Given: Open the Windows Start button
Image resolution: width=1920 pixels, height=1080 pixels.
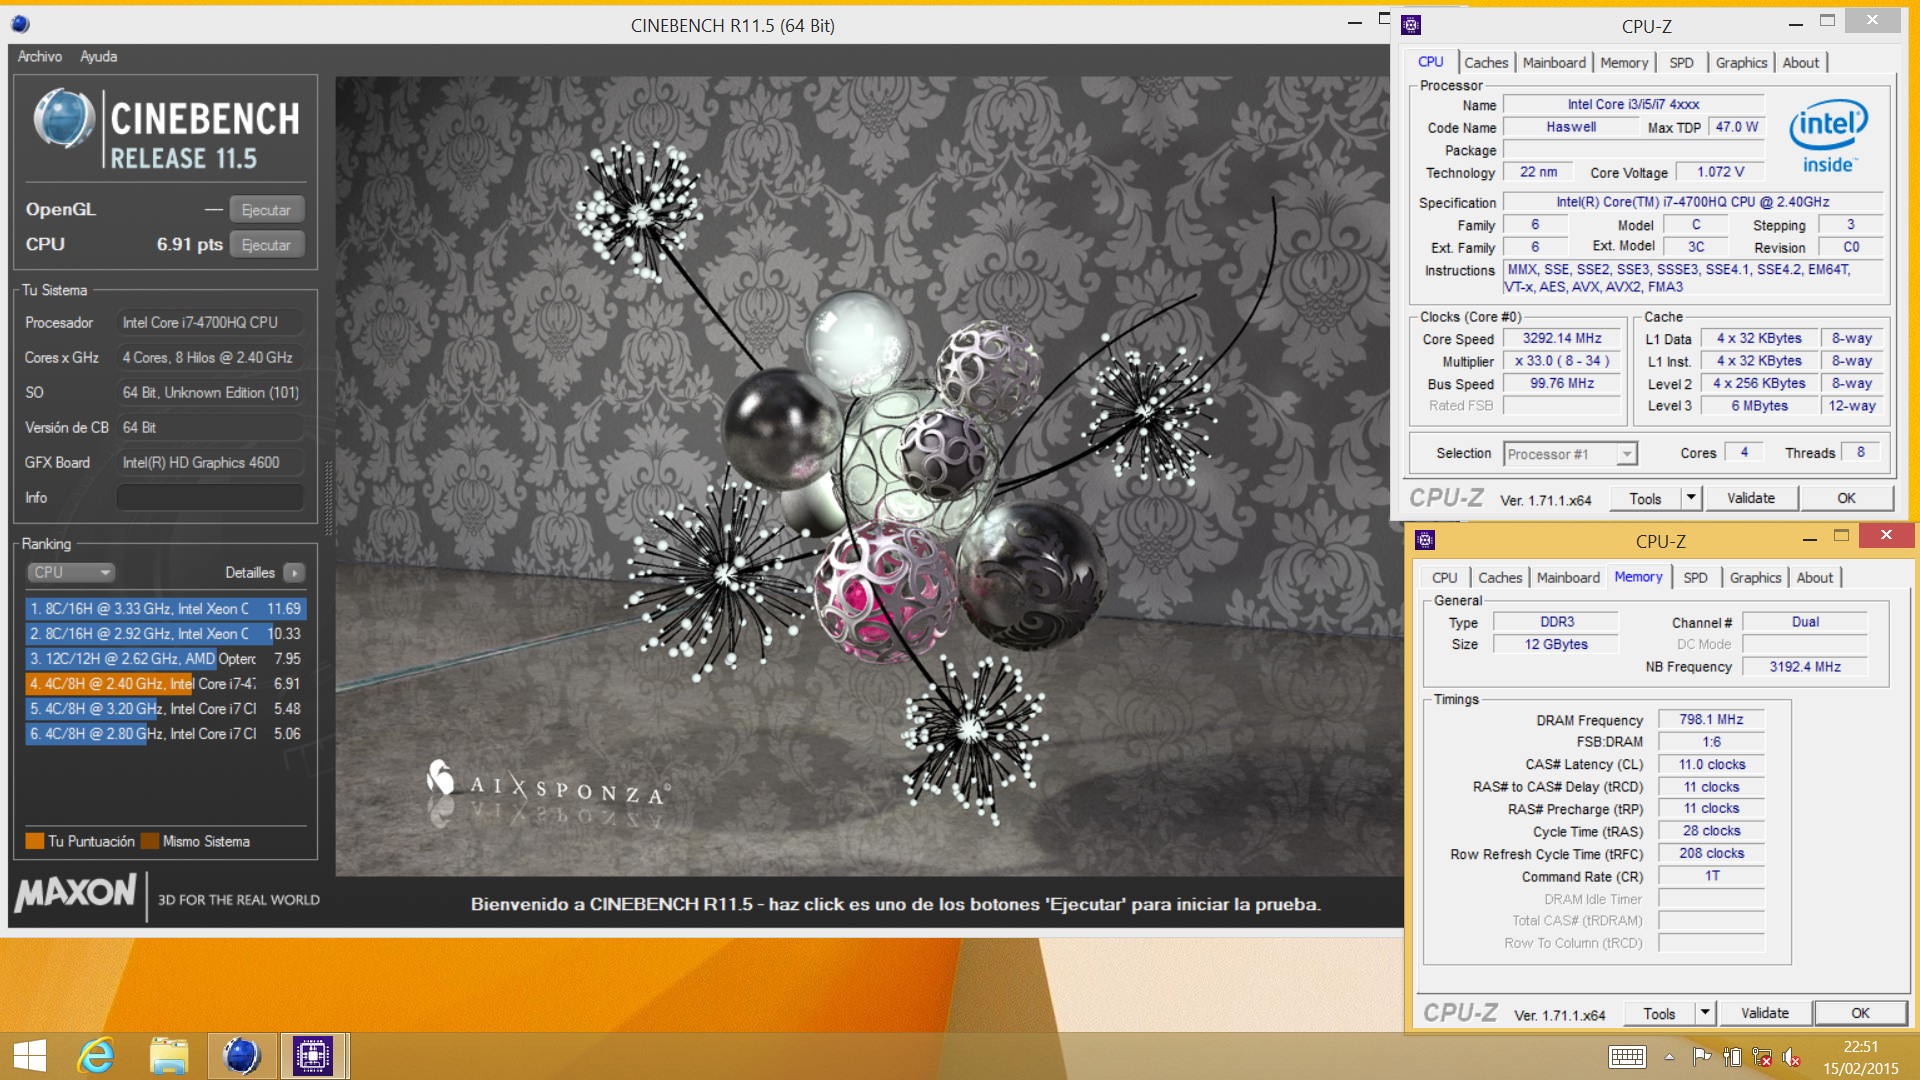Looking at the screenshot, I should pos(29,1056).
